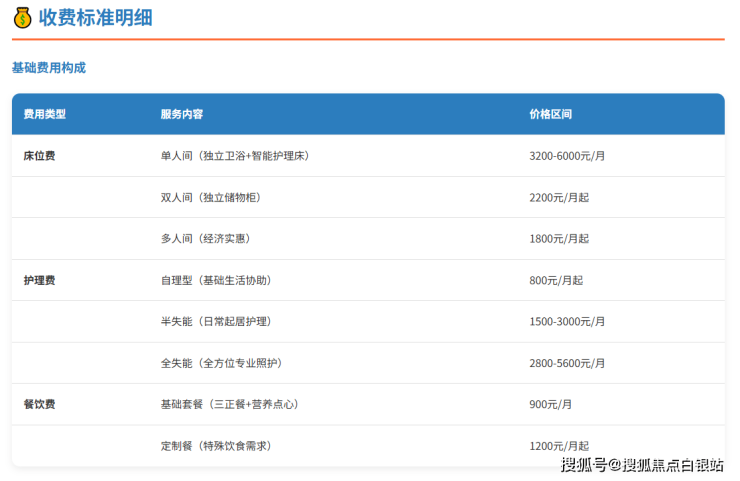
Task: Click the 2800-5600元/月 price
Action: [x=567, y=364]
